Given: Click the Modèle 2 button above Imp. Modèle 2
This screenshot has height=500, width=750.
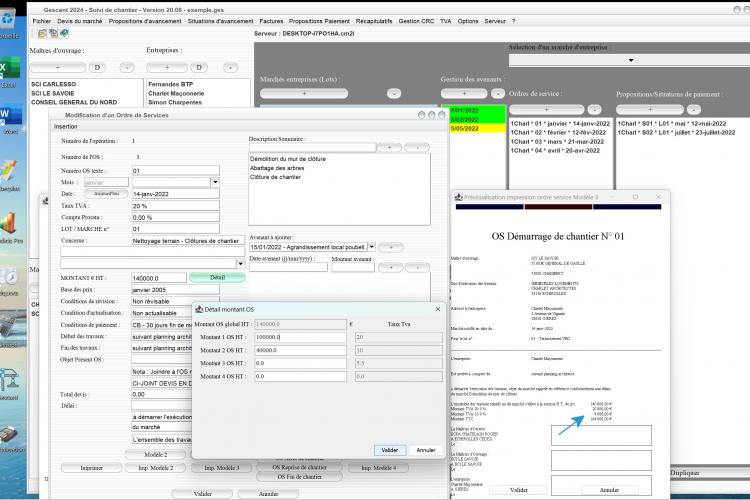Looking at the screenshot, I should click(x=155, y=455).
